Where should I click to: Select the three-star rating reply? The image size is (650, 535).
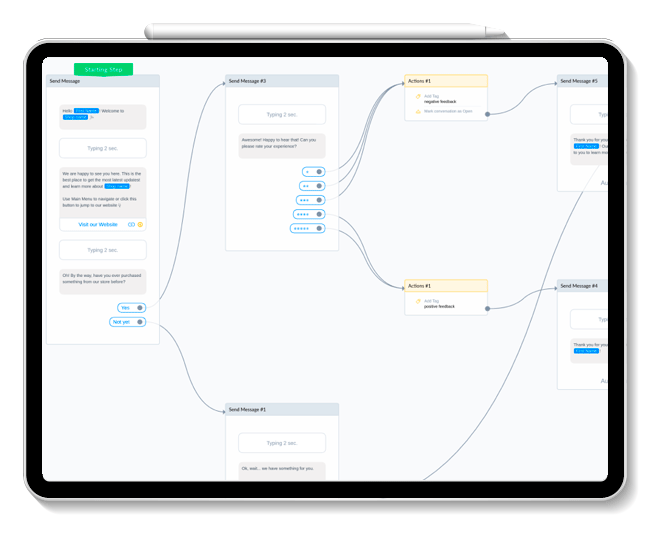(x=310, y=200)
